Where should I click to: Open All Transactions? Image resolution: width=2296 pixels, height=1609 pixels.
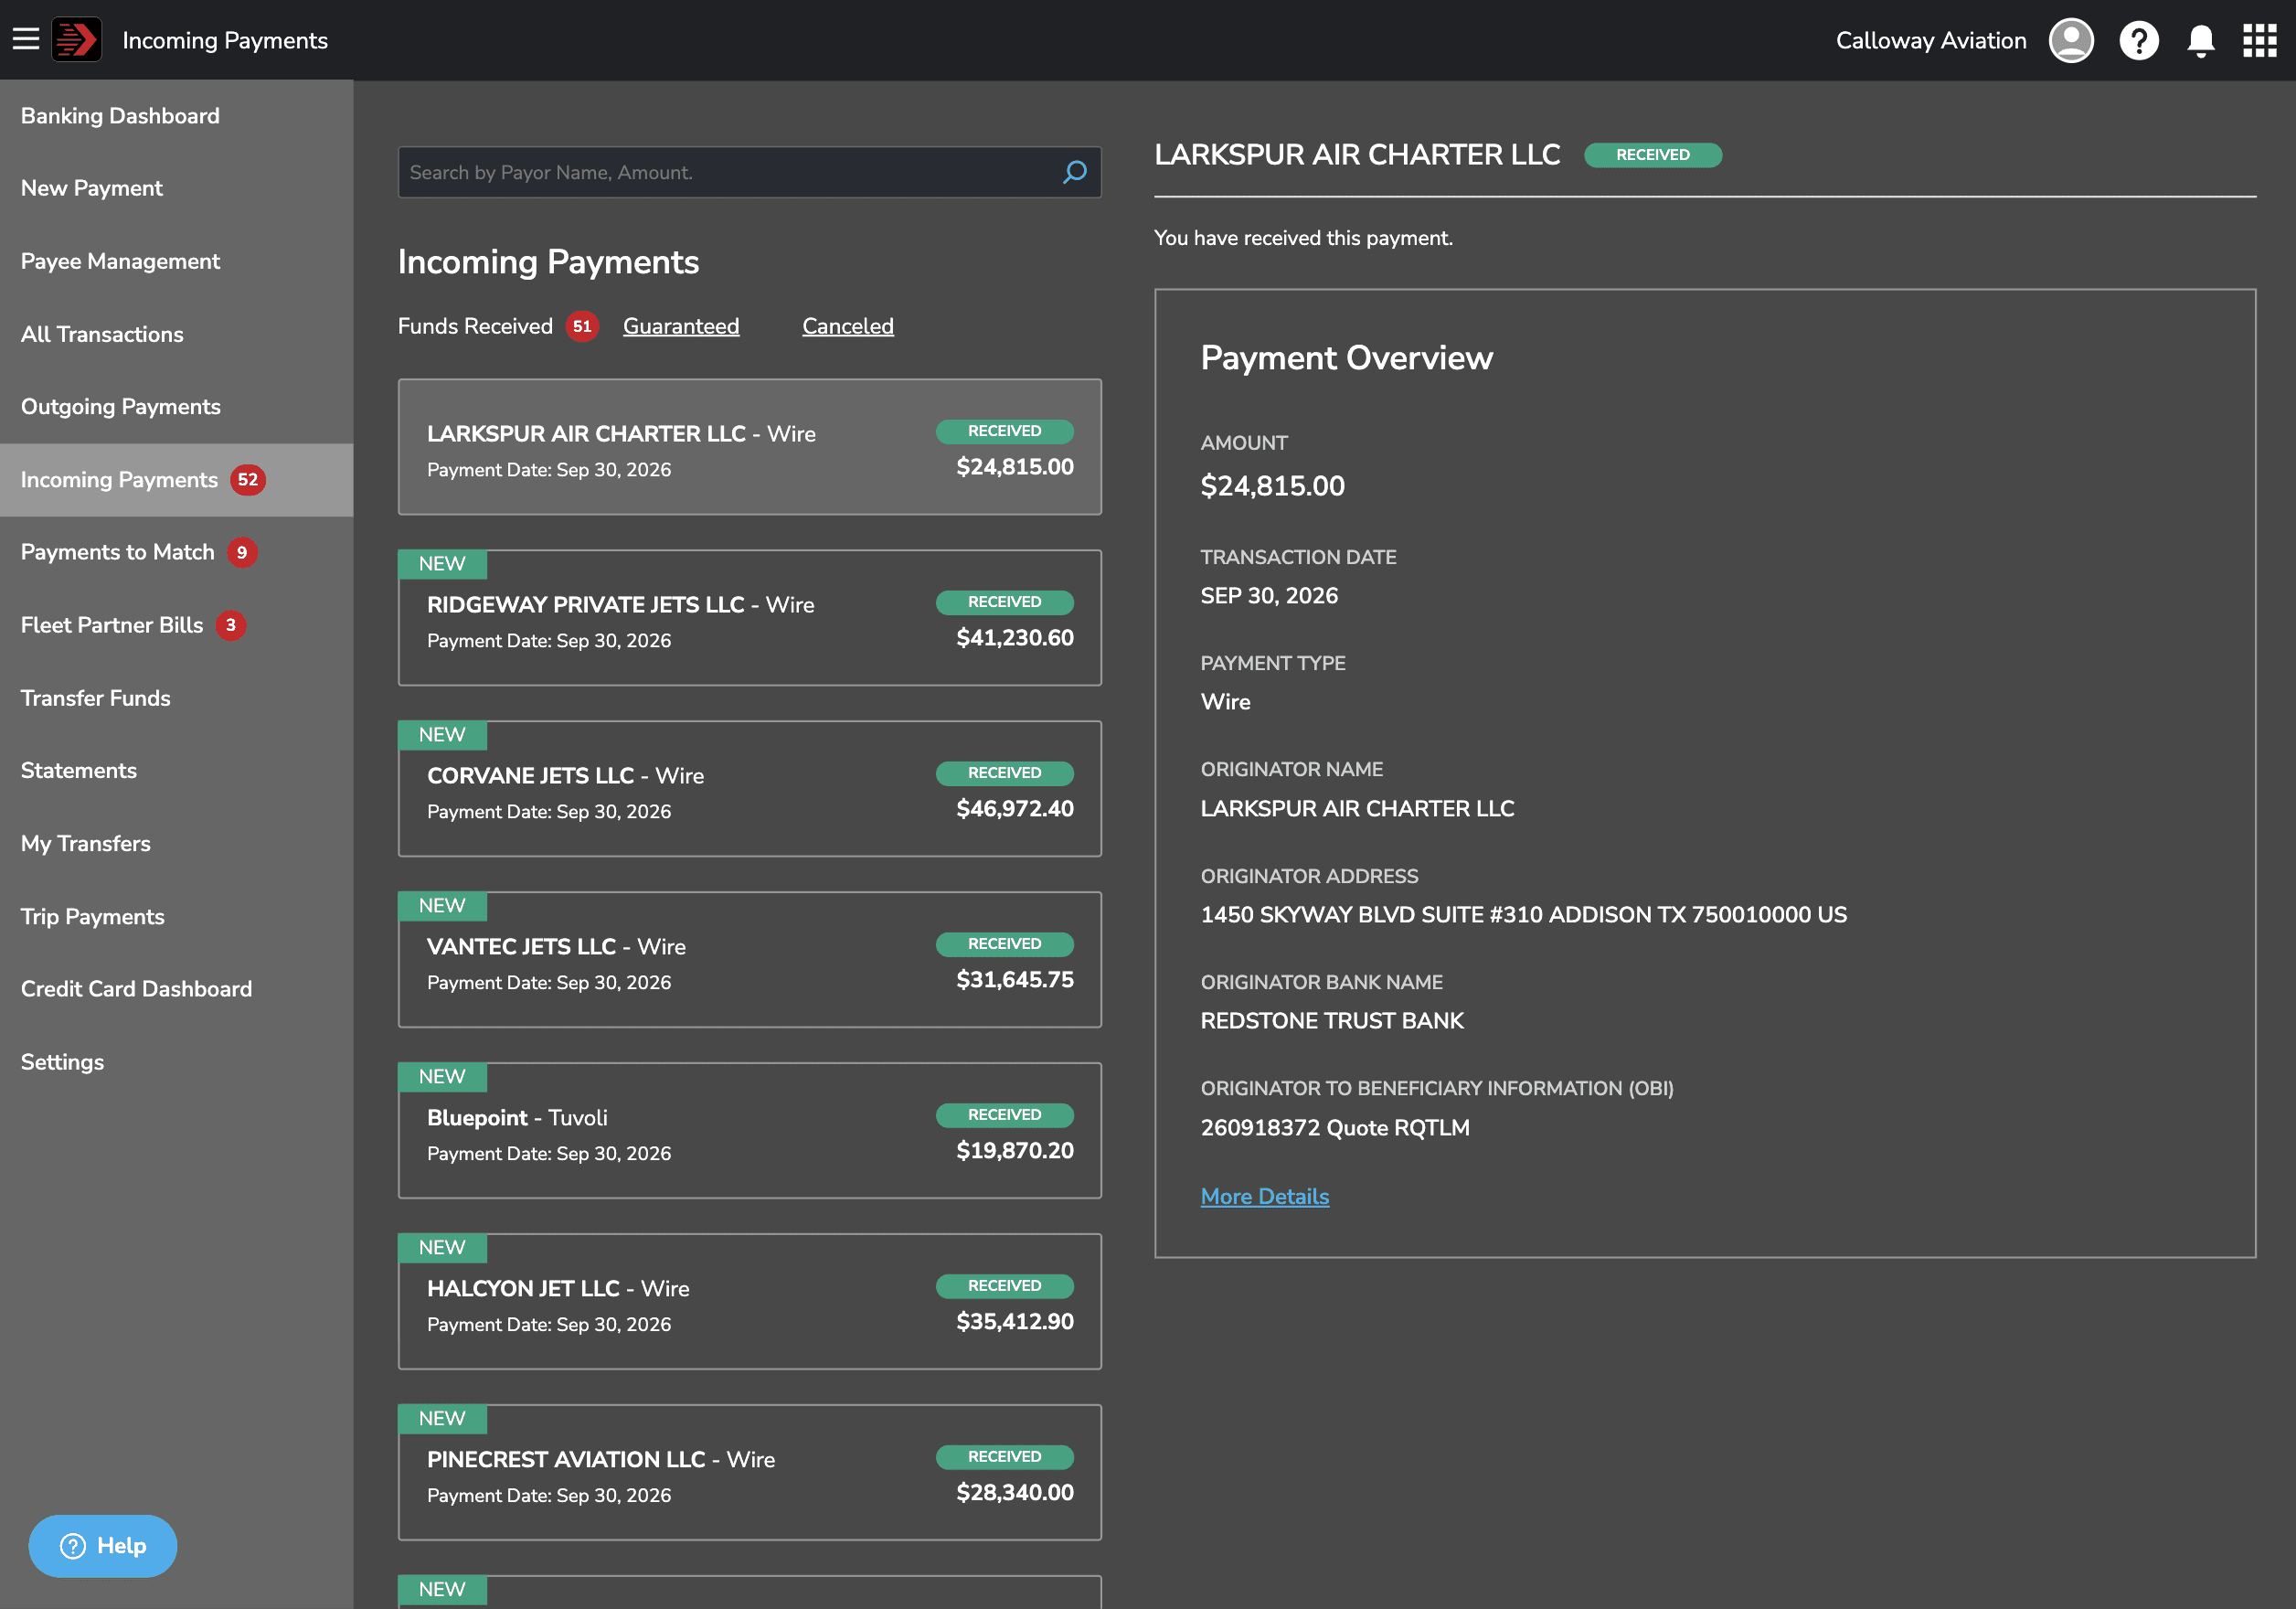[x=177, y=334]
